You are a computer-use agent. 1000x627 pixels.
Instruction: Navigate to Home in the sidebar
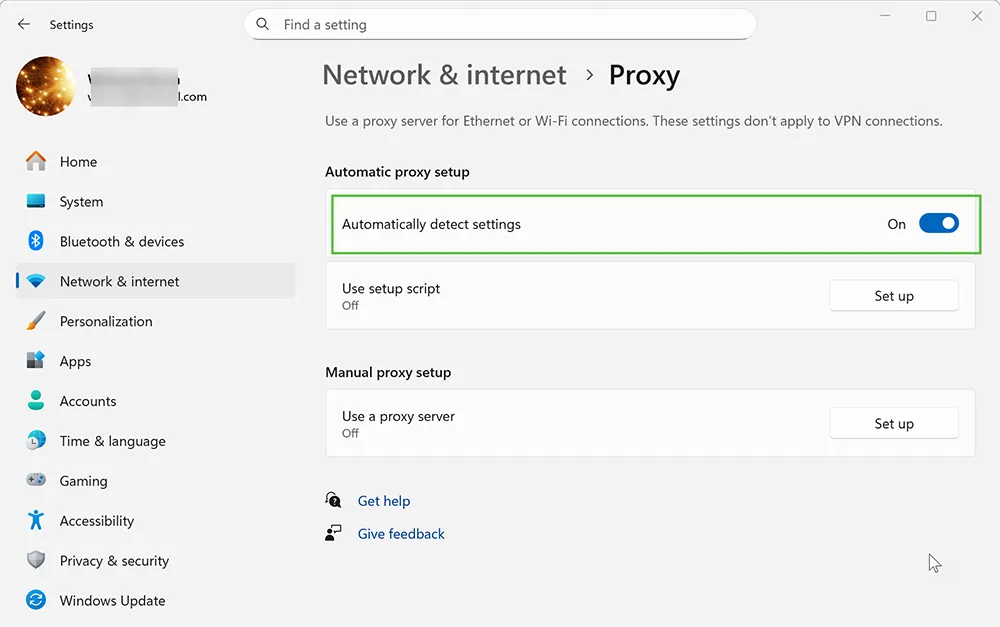click(x=79, y=161)
